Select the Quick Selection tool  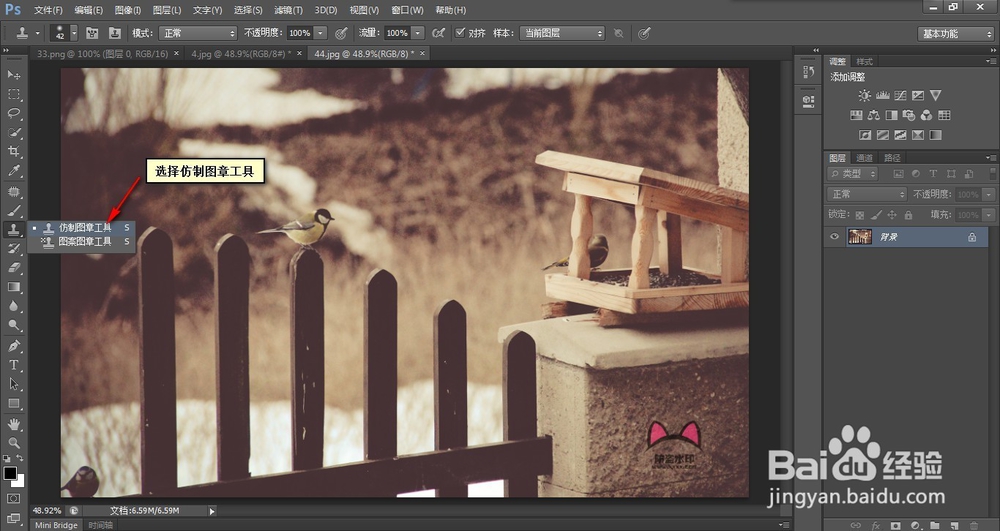13,133
